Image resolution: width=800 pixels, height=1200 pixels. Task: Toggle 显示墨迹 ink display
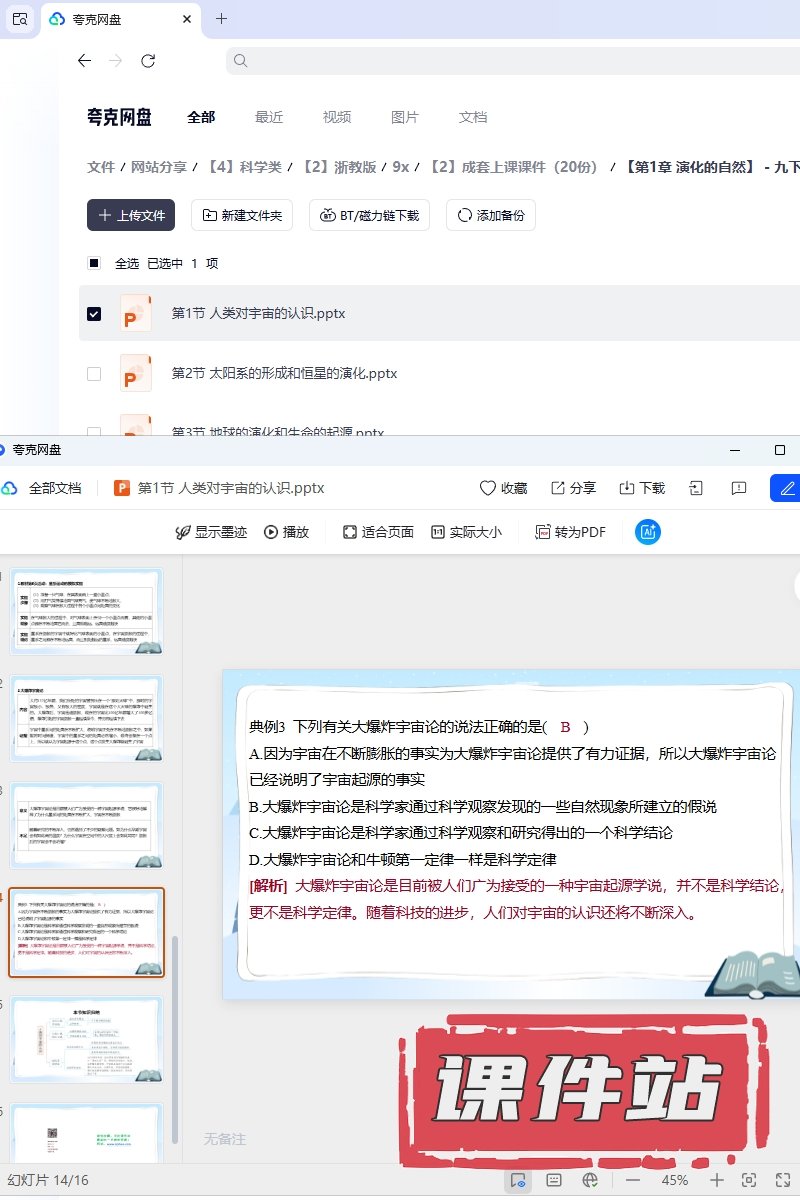pos(211,532)
